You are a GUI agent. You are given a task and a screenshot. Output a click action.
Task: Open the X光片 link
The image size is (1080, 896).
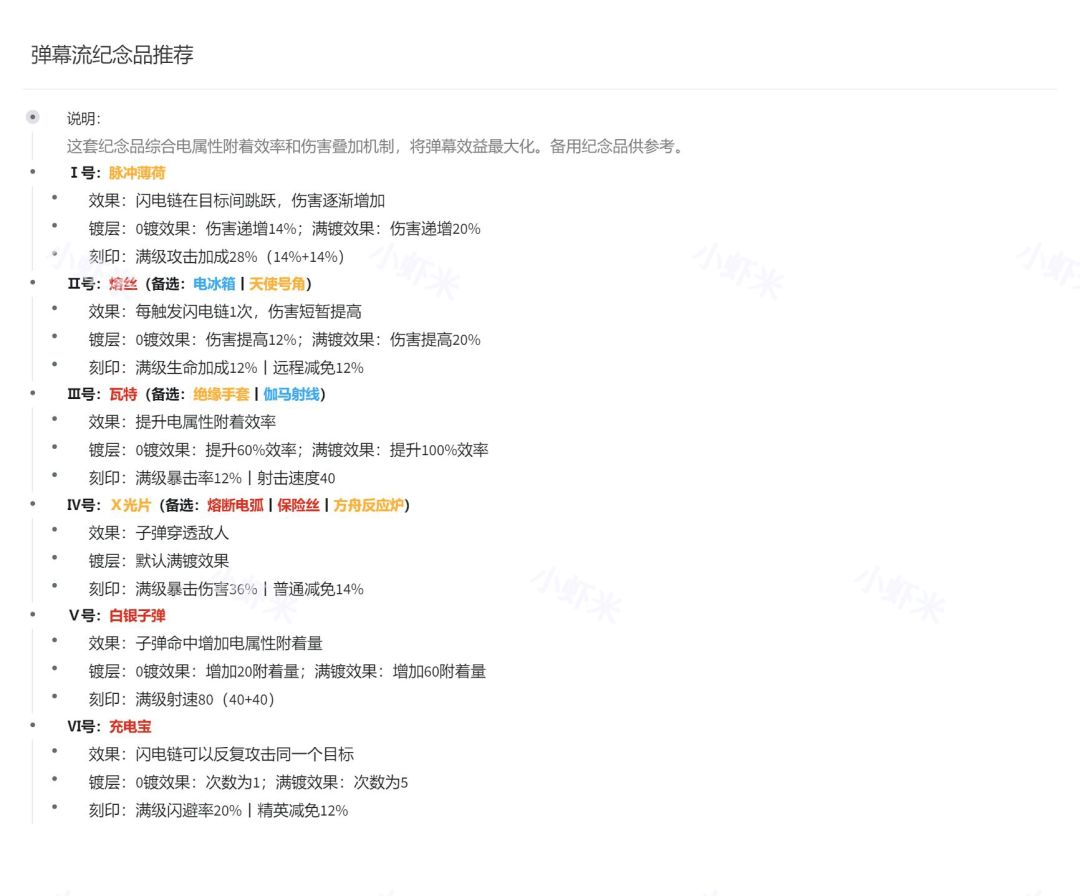(131, 506)
